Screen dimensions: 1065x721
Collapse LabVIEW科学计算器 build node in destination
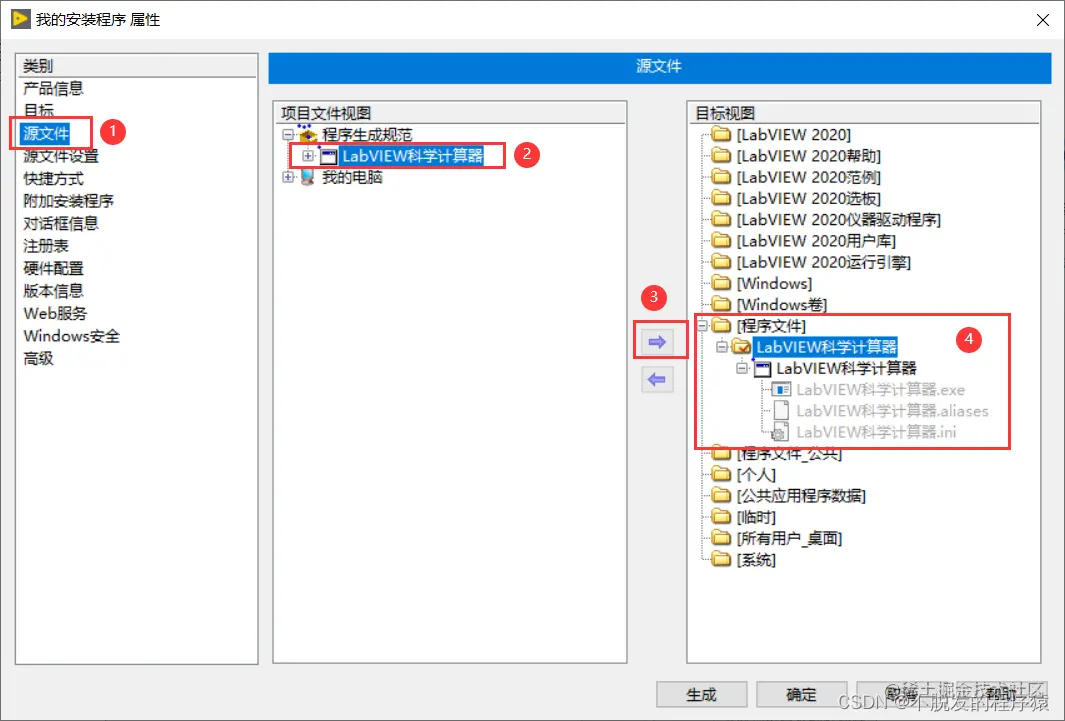pos(743,368)
